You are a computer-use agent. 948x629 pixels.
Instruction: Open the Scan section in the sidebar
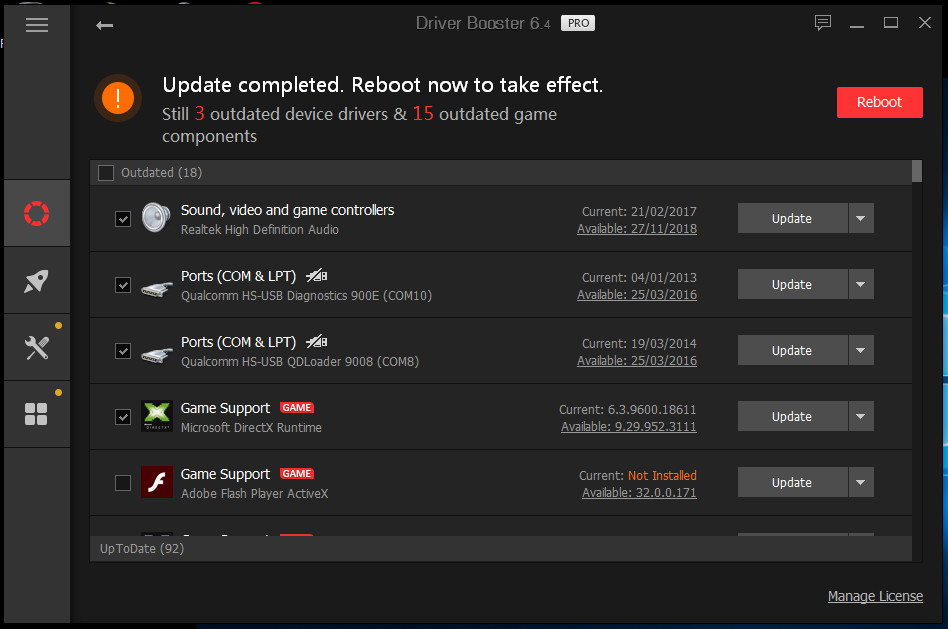click(x=37, y=213)
